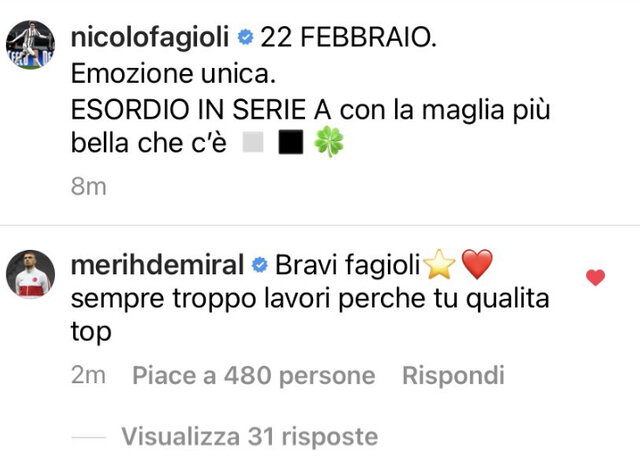Open nicolofagioli's profile picture
Viewport: 640px width, 459px height.
coord(30,44)
